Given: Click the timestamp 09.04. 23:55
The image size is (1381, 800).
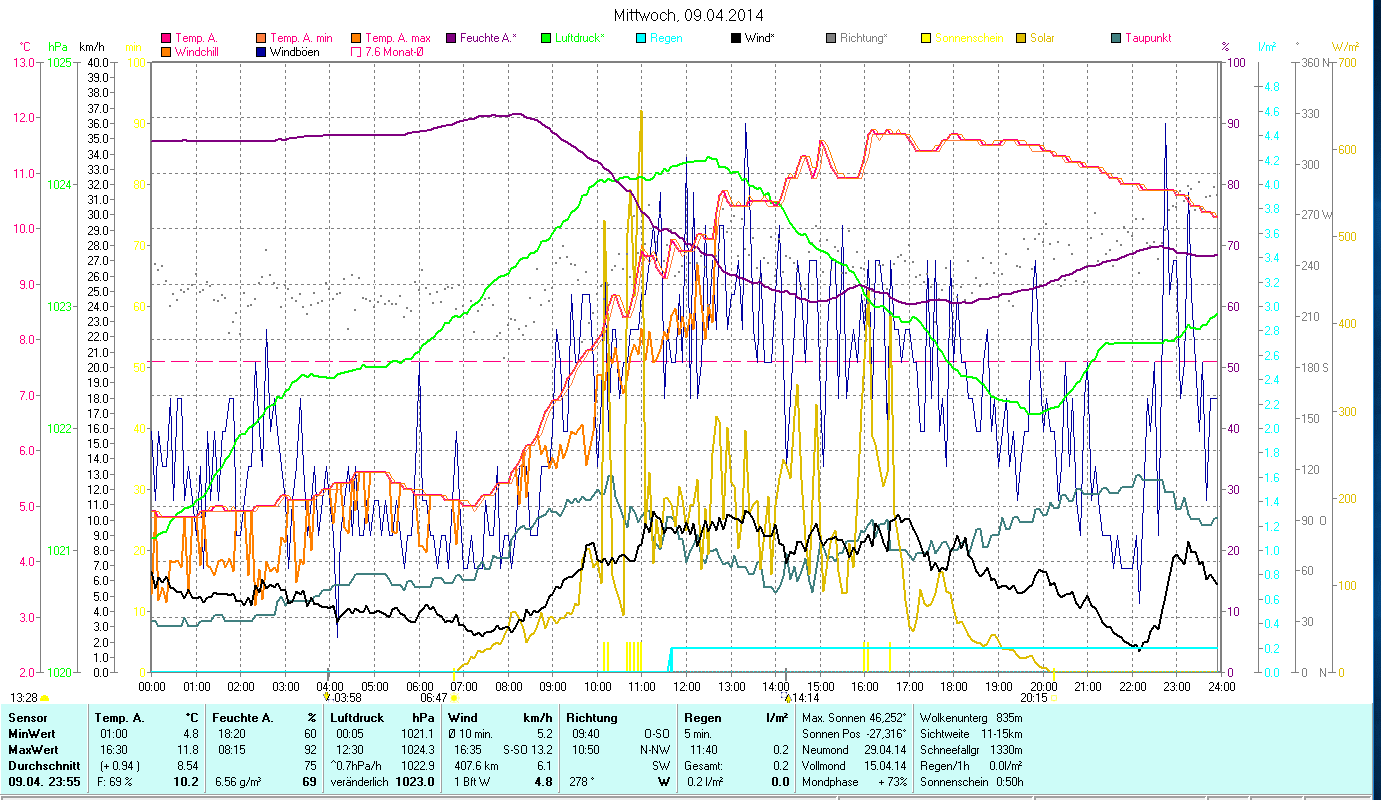Looking at the screenshot, I should pos(45,781).
